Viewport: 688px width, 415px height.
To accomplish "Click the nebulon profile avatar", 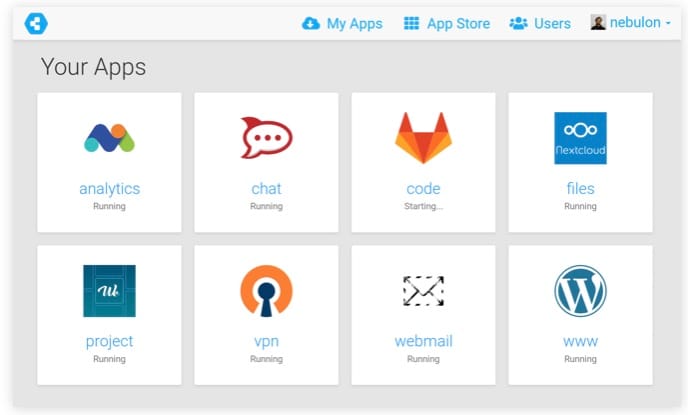I will pos(598,22).
